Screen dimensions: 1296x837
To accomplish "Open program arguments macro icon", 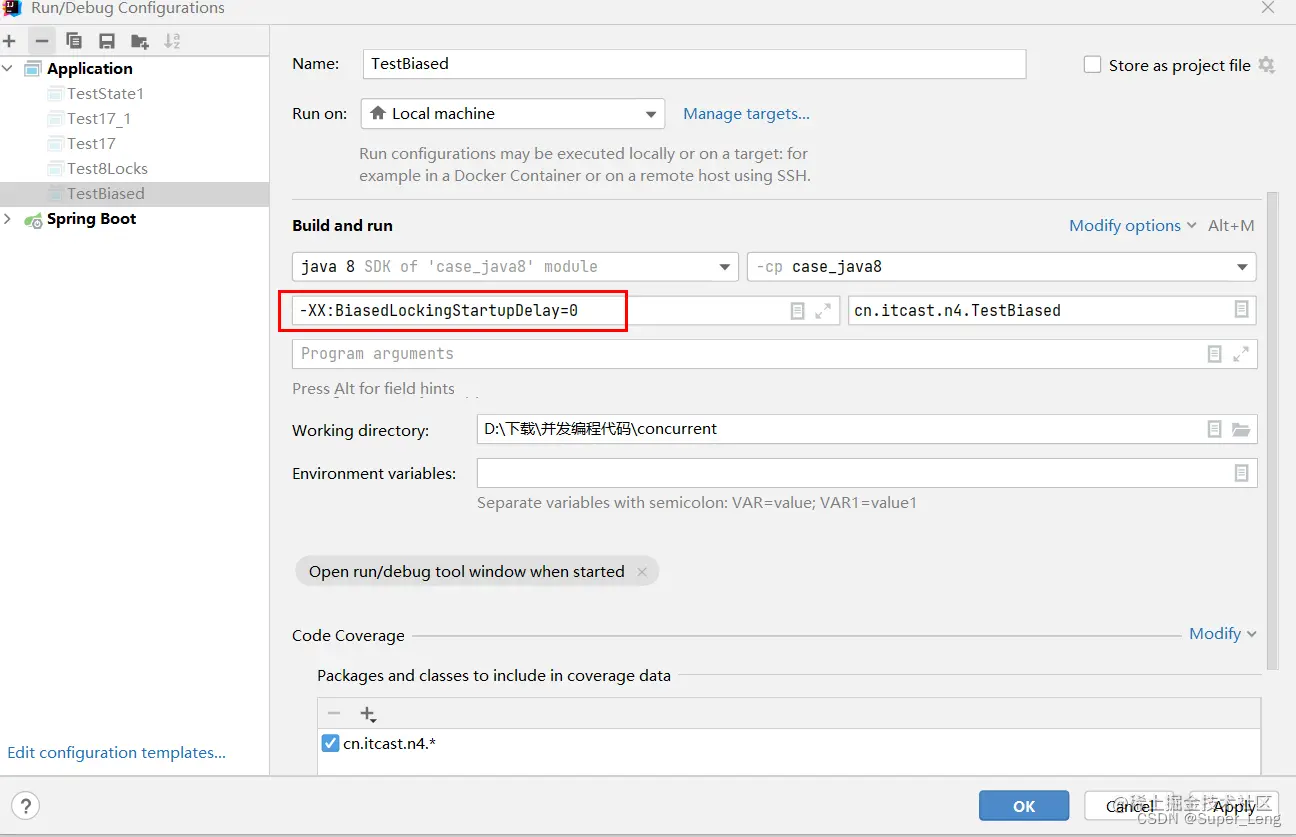I will click(1214, 354).
